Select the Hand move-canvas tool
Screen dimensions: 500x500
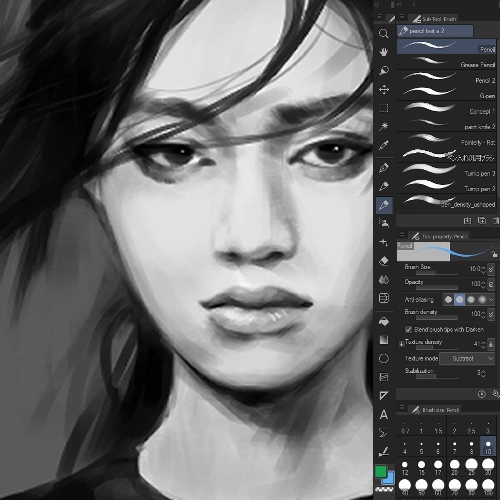point(384,52)
